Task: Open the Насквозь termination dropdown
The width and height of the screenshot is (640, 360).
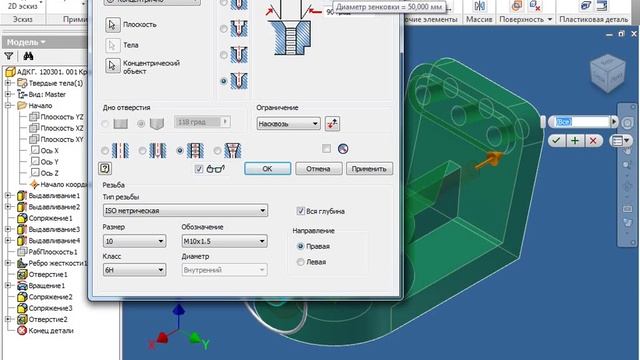Action: [x=288, y=123]
